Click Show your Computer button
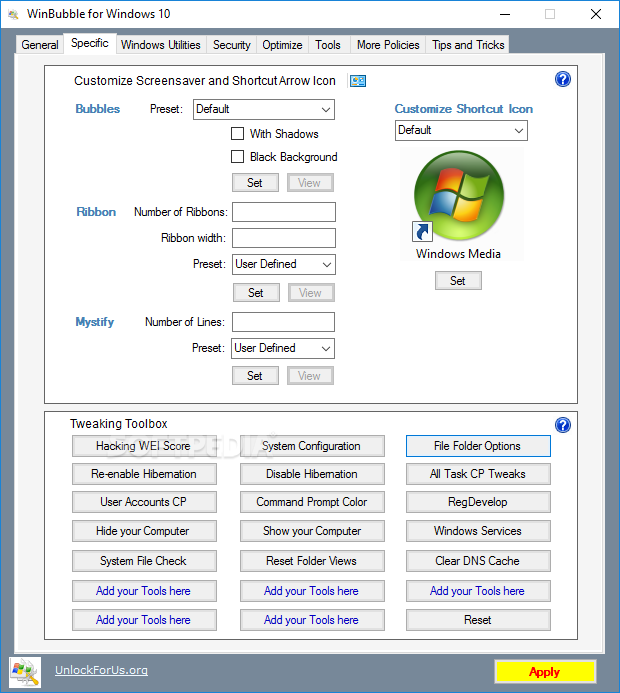This screenshot has height=693, width=620. point(312,531)
